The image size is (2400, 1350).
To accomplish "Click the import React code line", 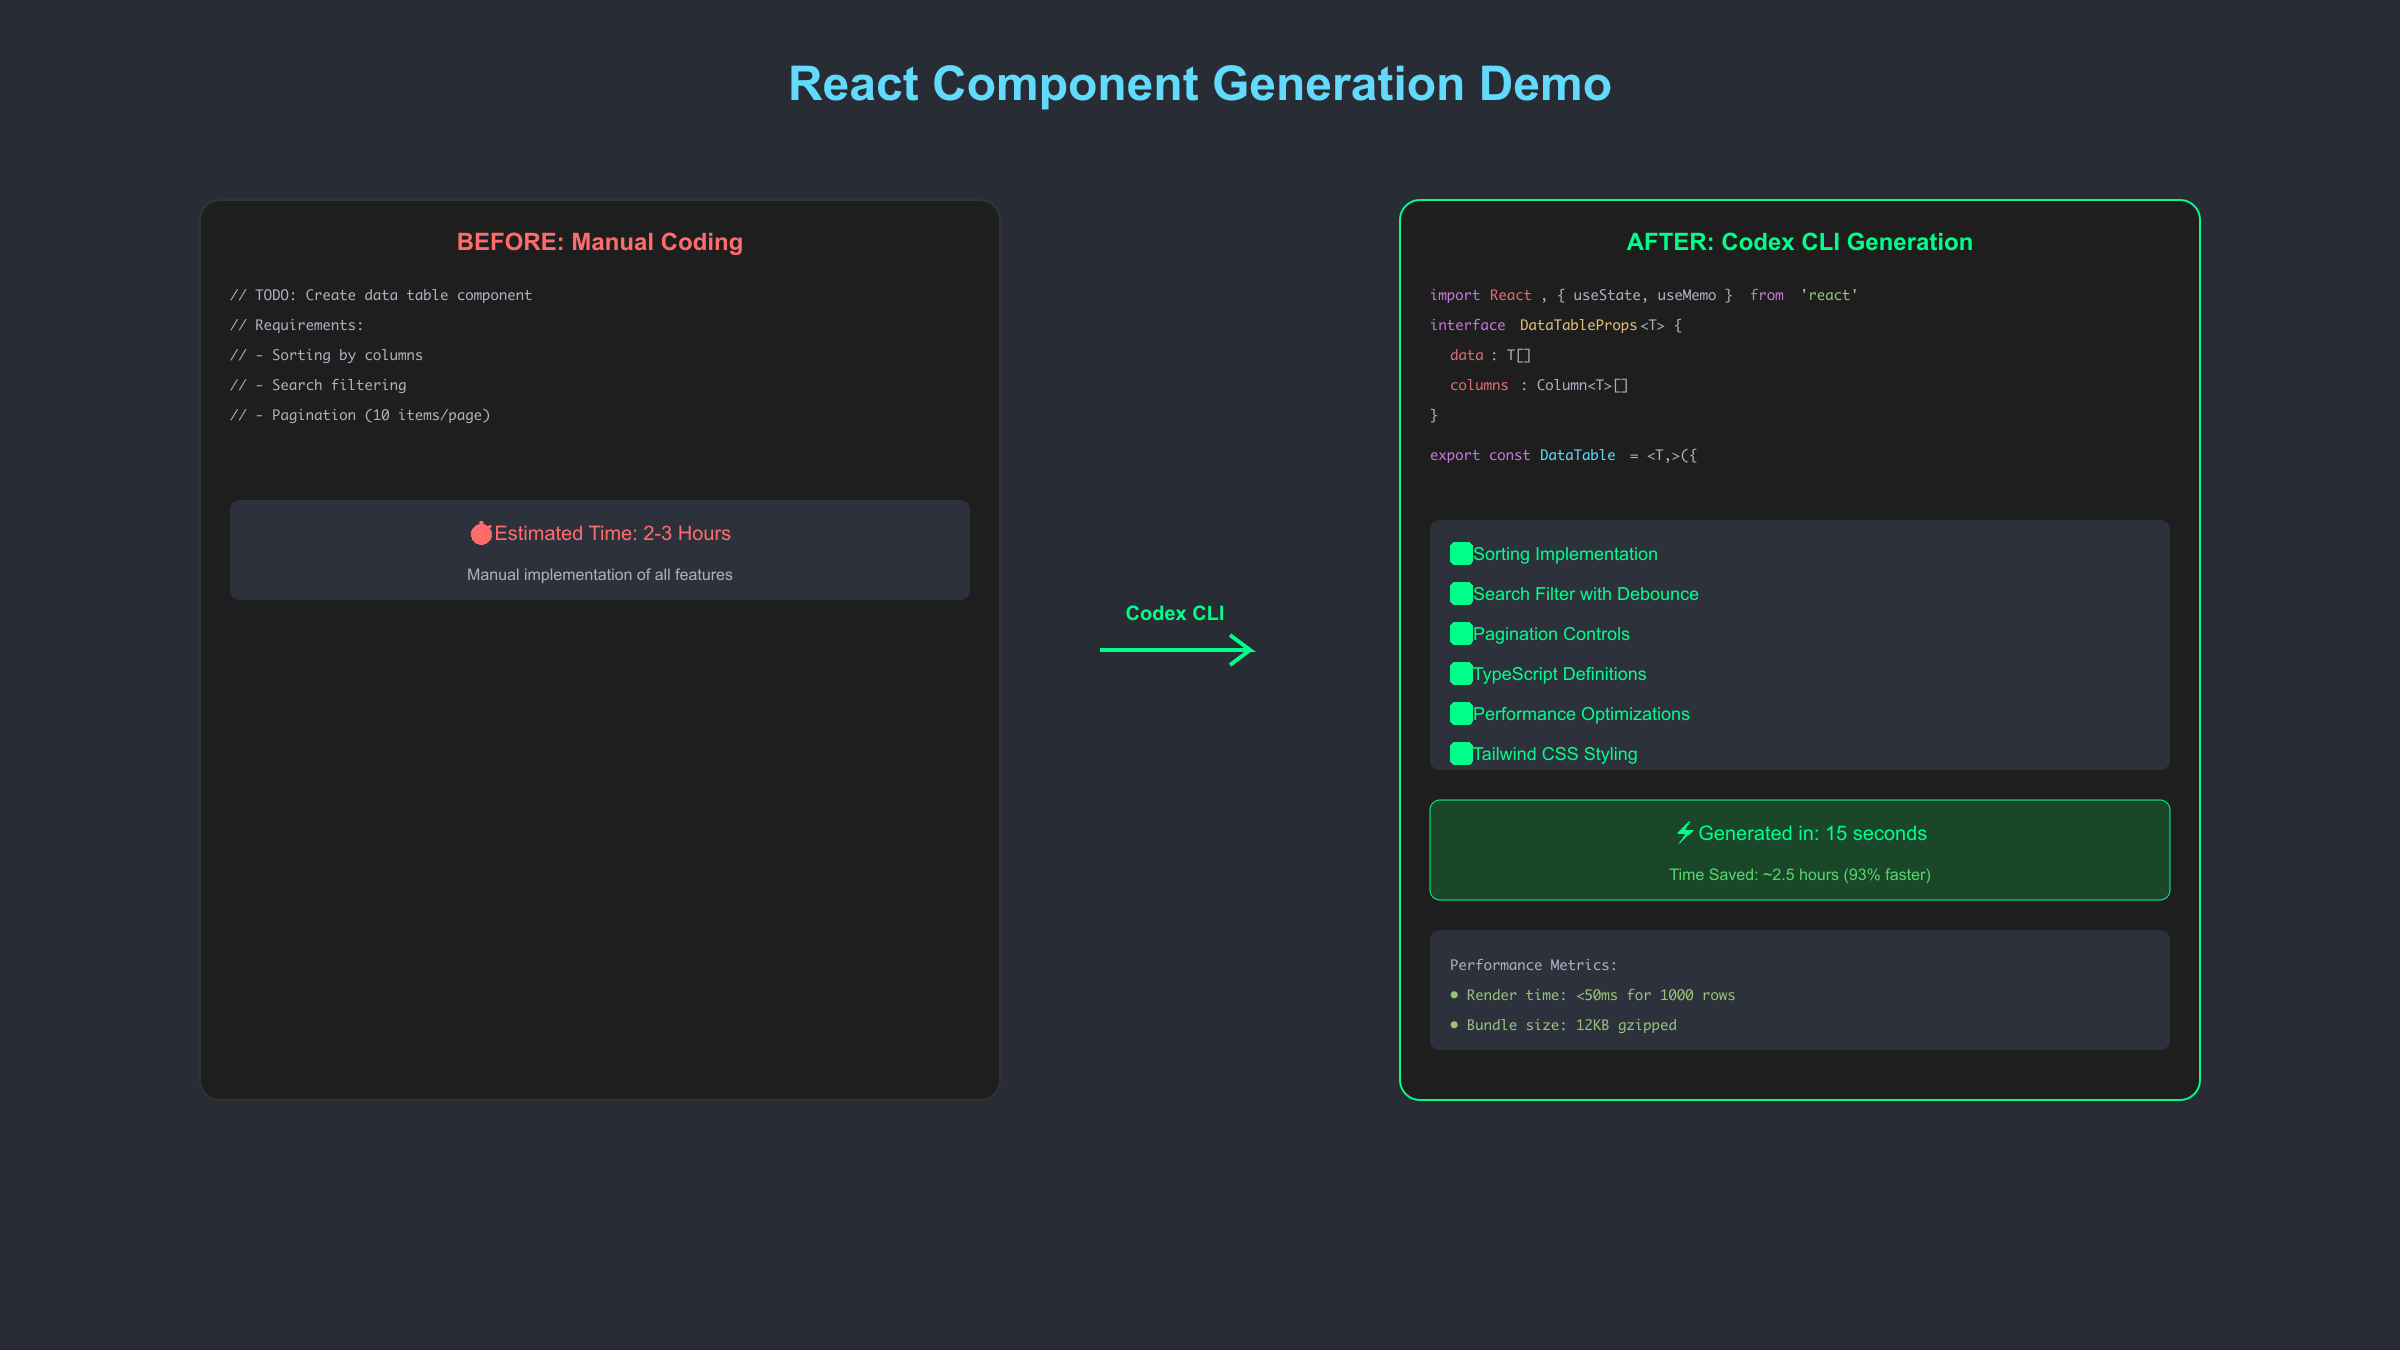I will point(1644,295).
